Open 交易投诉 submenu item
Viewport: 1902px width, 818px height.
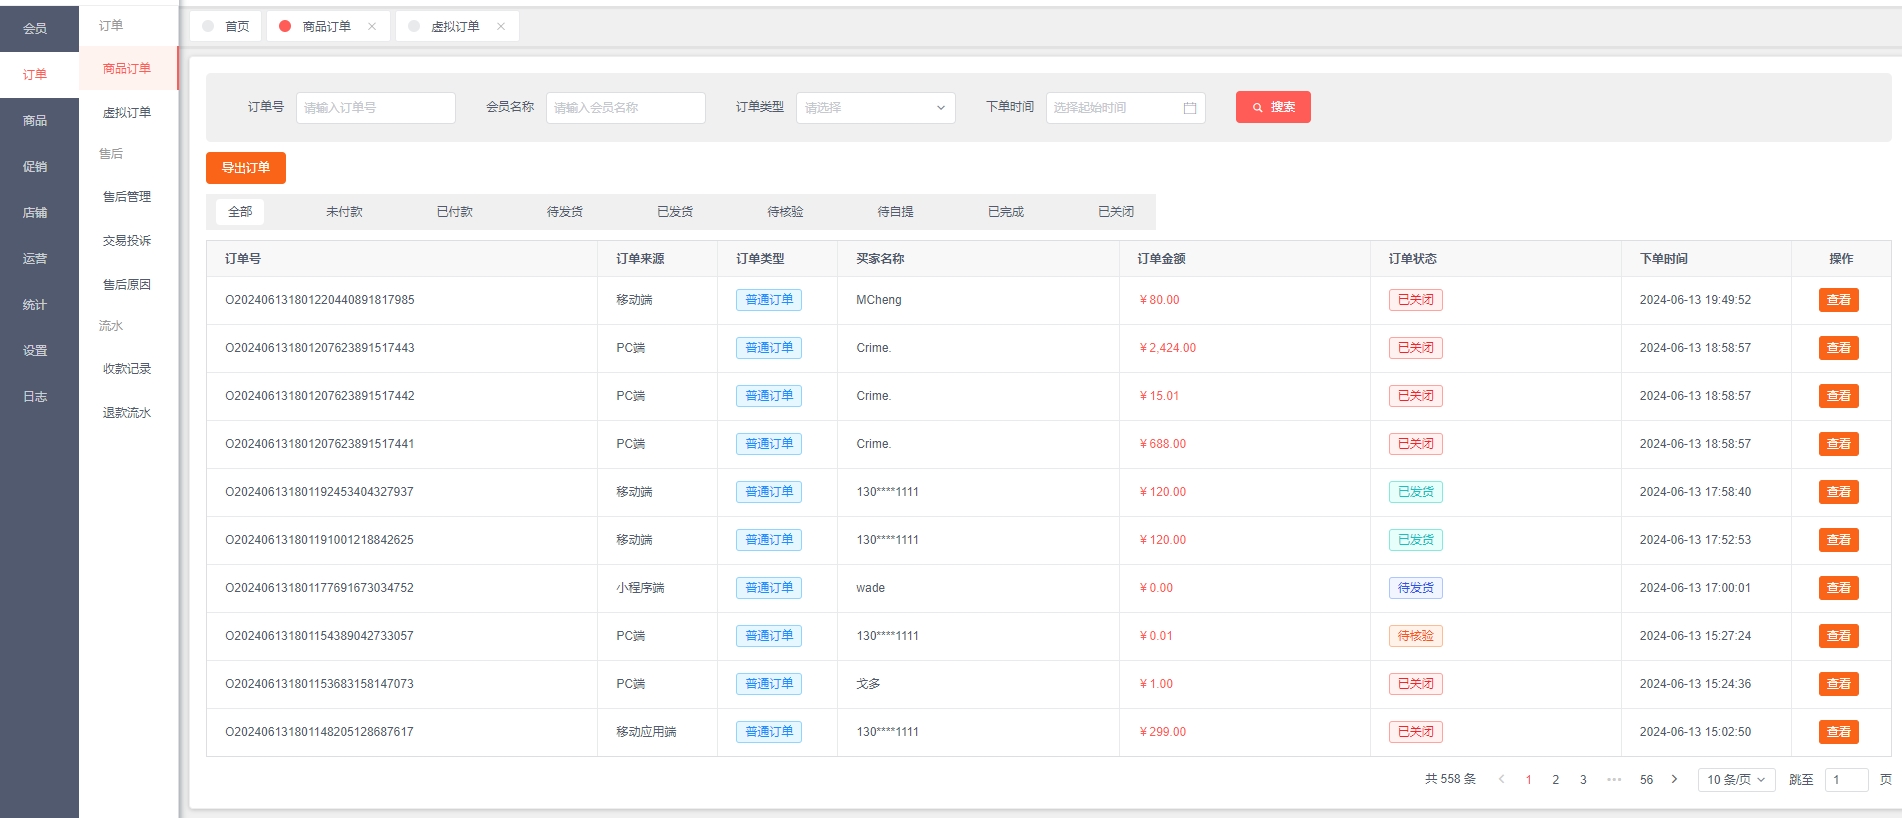coord(128,241)
